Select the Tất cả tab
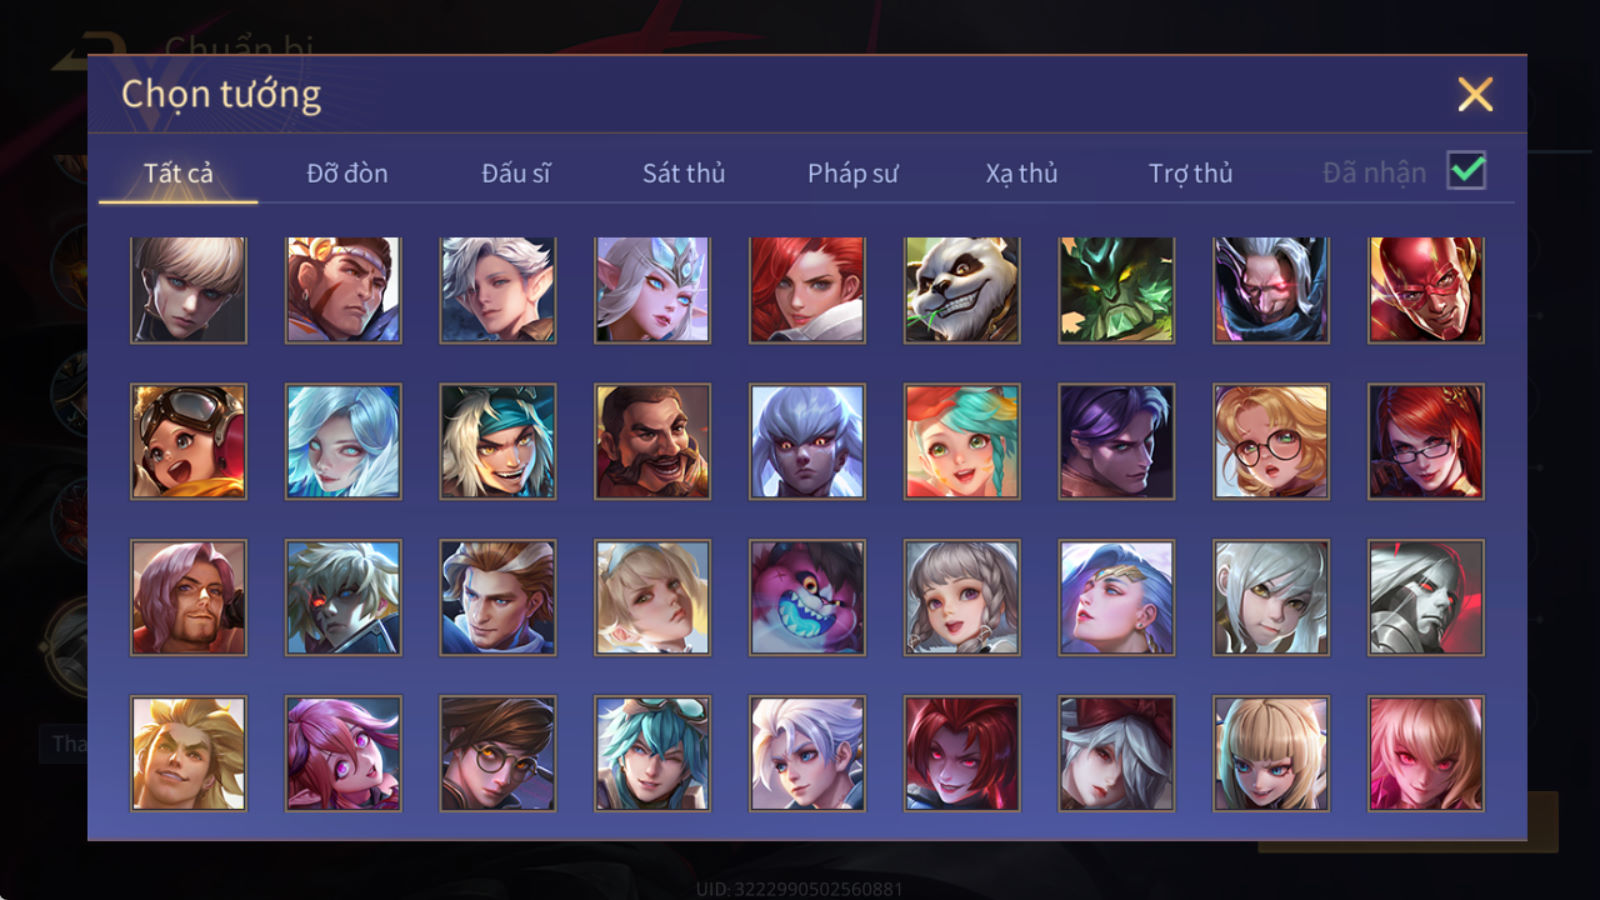 pos(178,173)
